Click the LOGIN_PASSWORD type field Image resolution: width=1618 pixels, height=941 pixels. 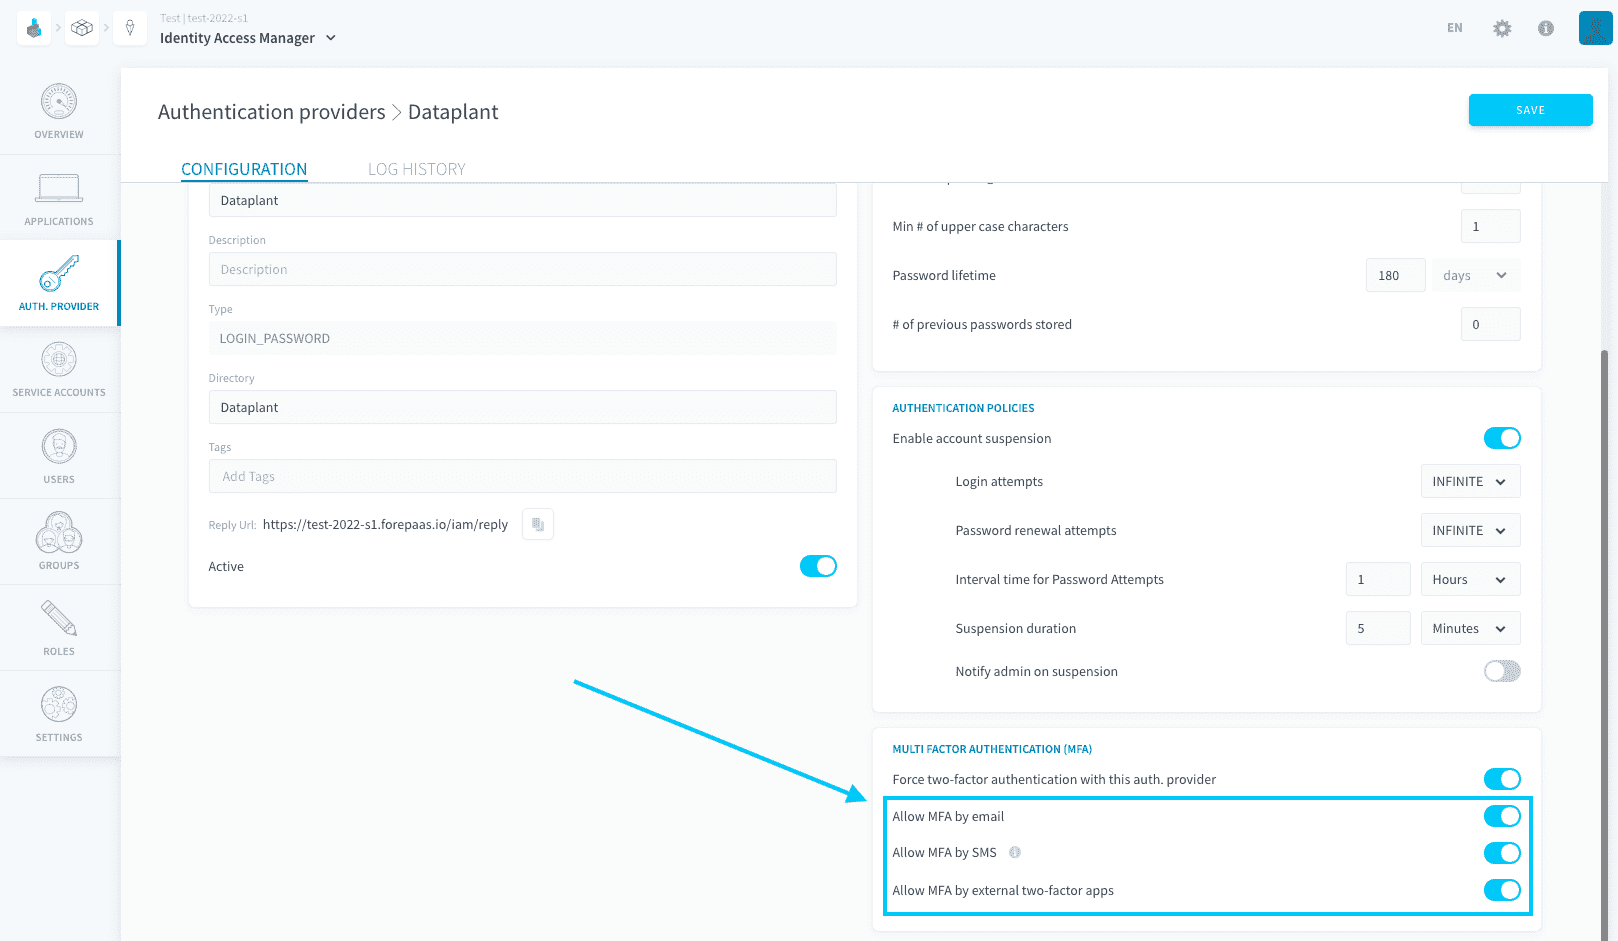click(x=522, y=338)
